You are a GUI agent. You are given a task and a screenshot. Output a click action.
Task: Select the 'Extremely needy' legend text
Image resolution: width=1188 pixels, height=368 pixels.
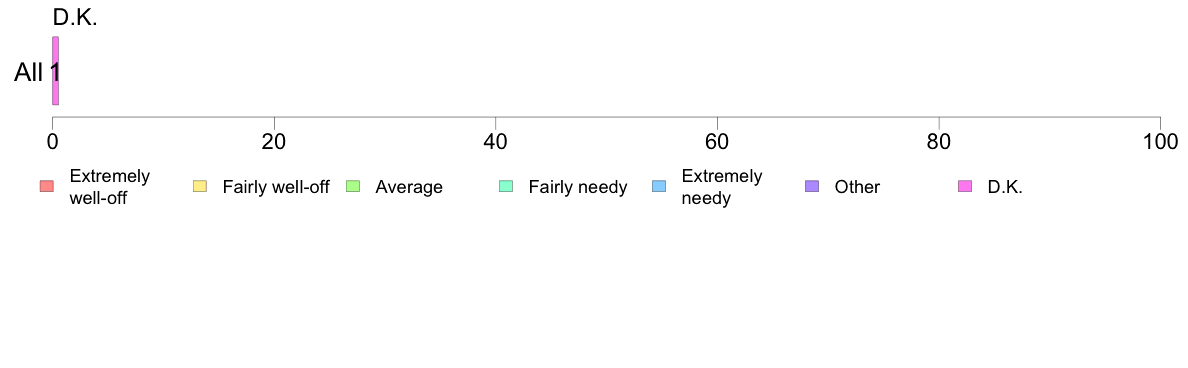coord(722,187)
